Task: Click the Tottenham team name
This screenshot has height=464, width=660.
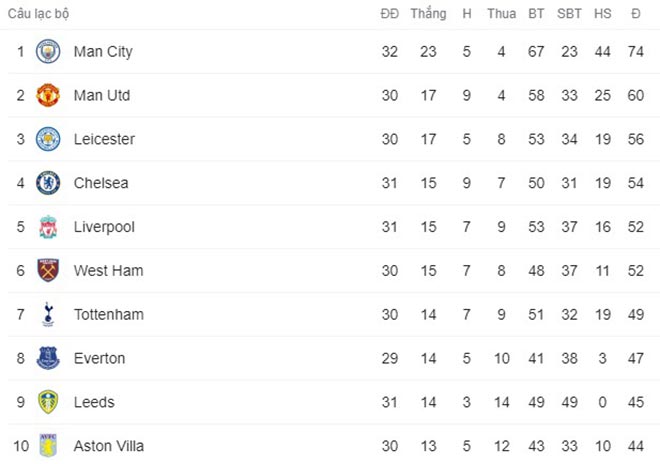Action: click(x=108, y=314)
